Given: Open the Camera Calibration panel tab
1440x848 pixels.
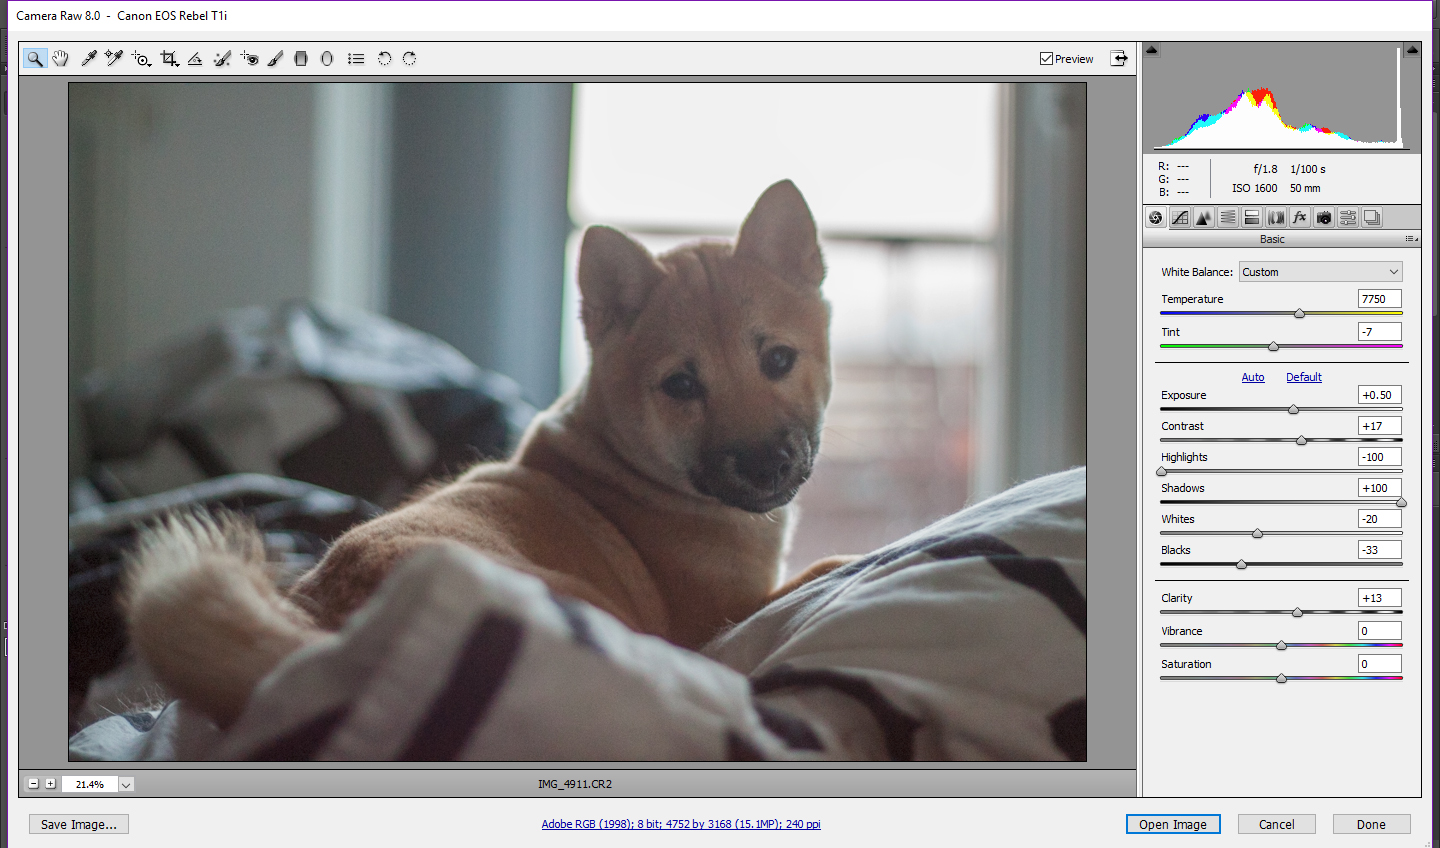Looking at the screenshot, I should pos(1324,218).
